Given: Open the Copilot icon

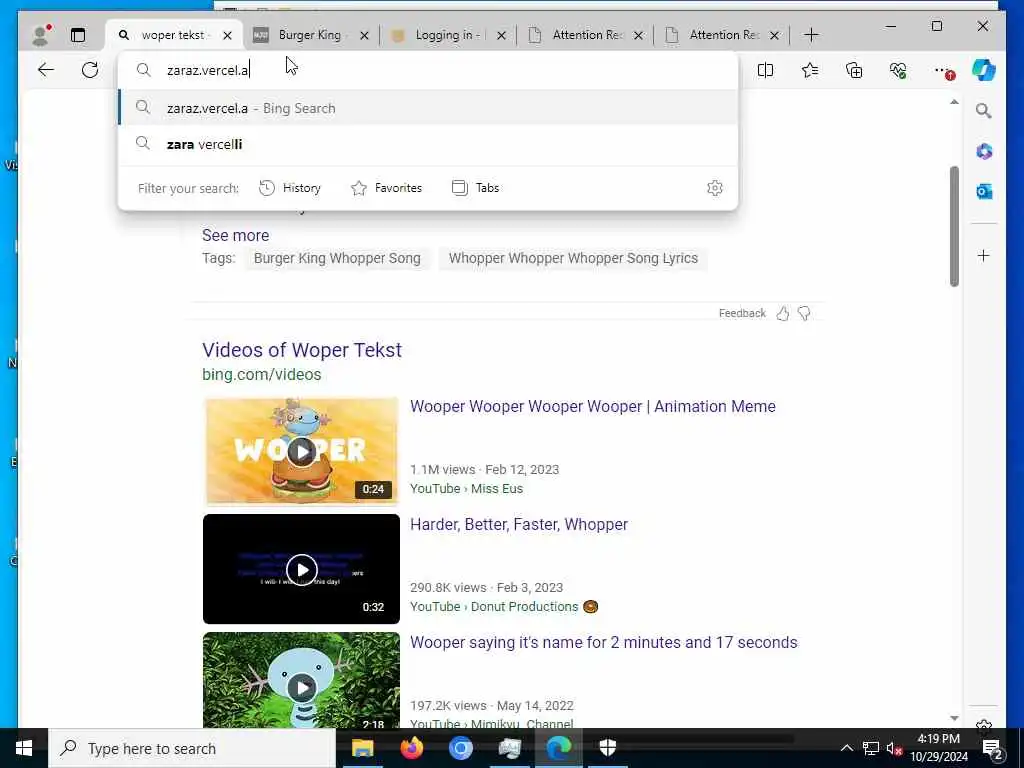Looking at the screenshot, I should tap(984, 70).
